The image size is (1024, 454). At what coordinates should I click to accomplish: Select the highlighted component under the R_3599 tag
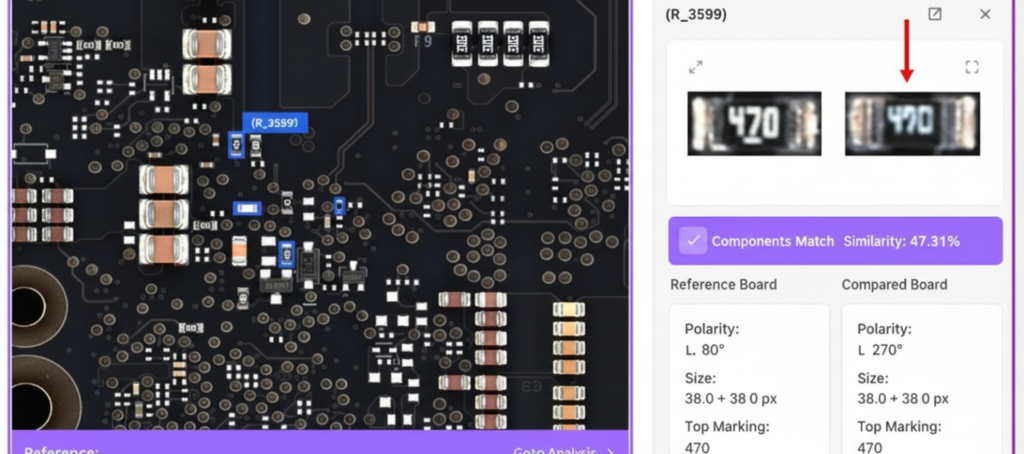tap(236, 144)
